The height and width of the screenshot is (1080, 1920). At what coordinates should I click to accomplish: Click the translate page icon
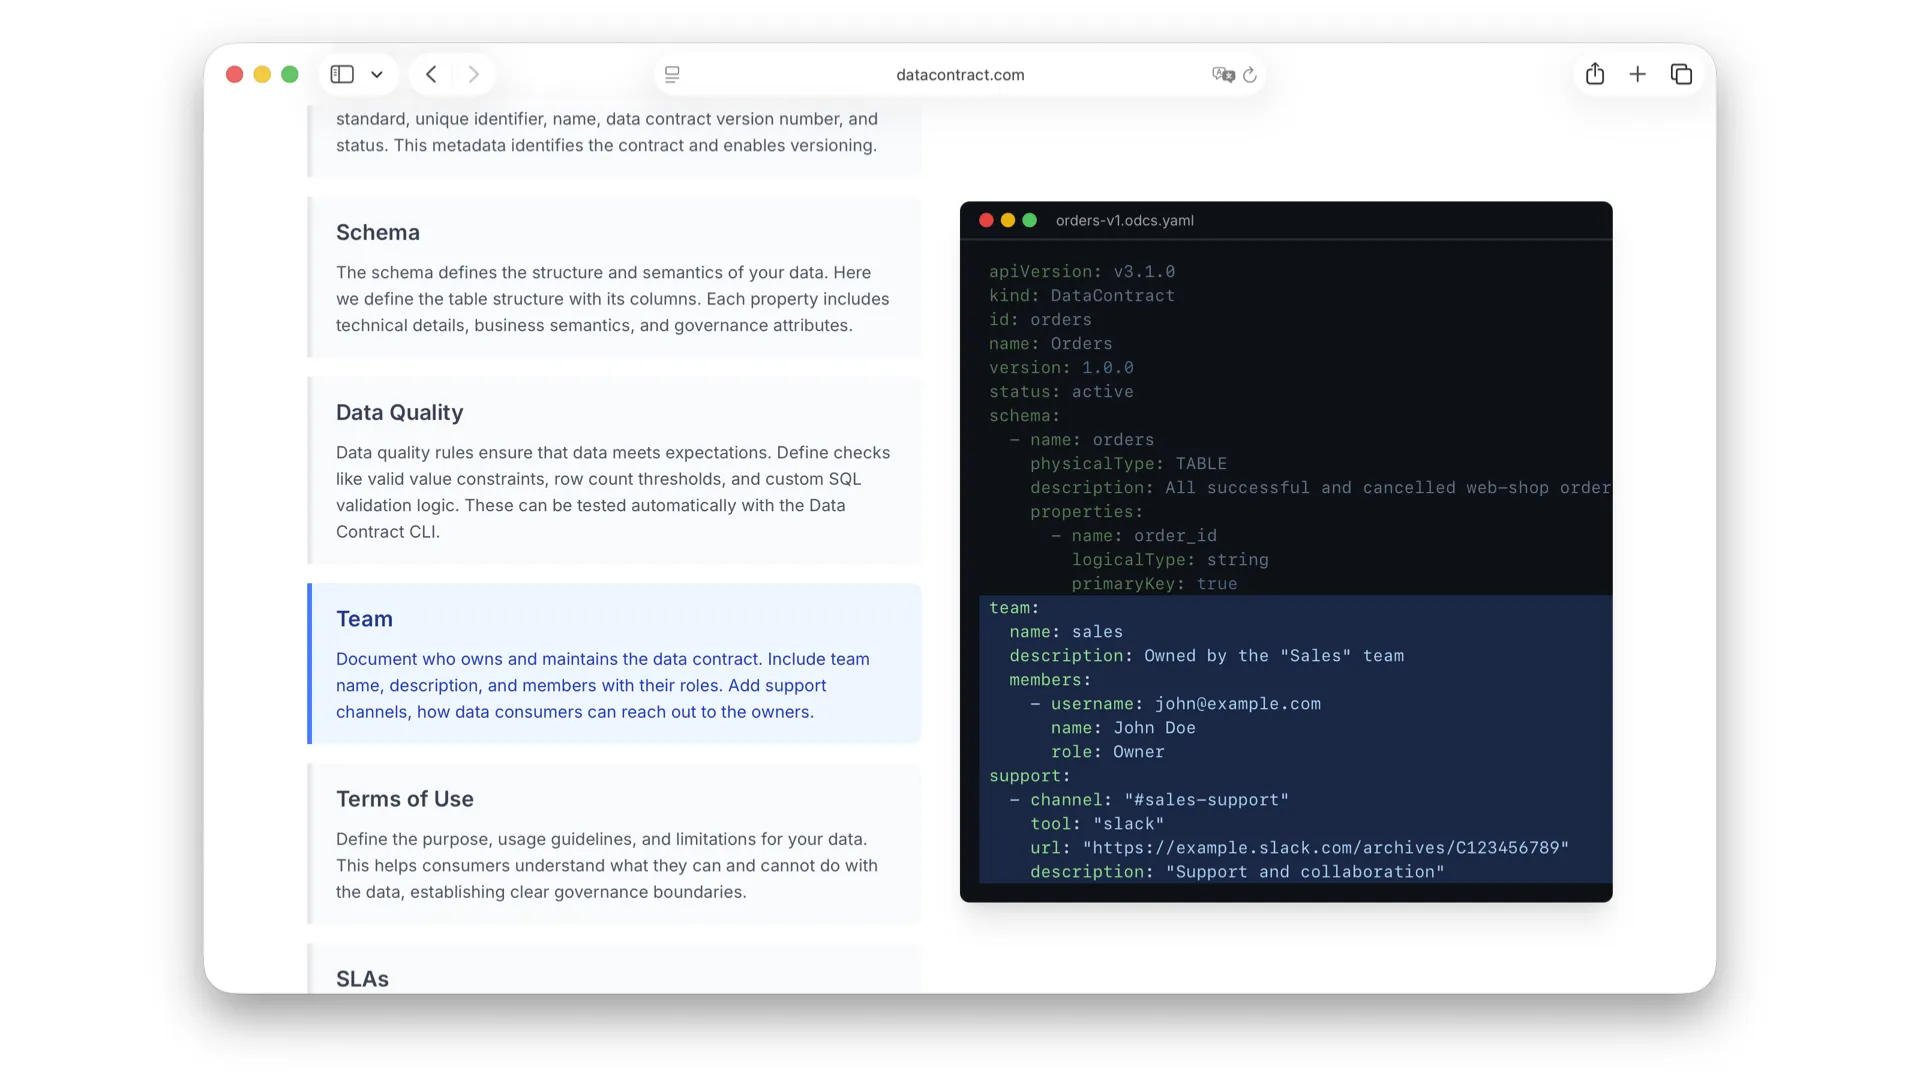point(1222,74)
